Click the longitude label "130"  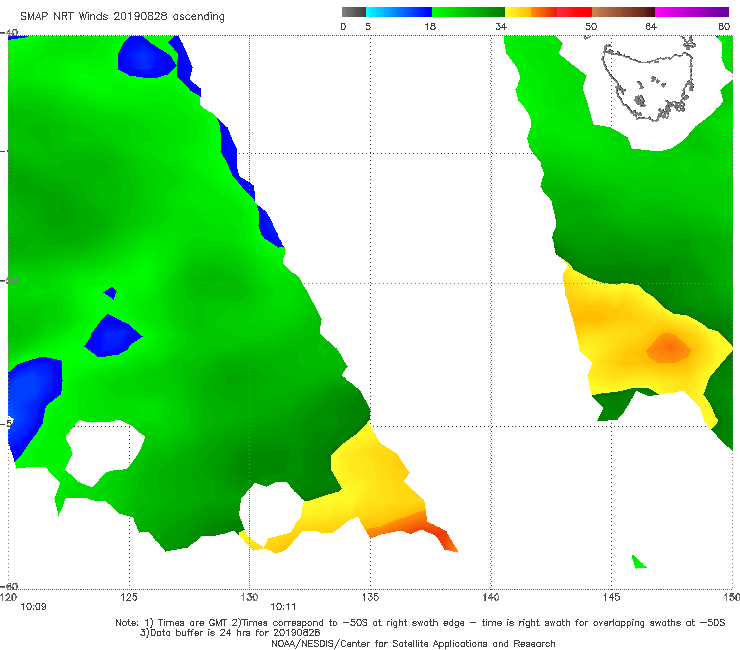coord(249,597)
